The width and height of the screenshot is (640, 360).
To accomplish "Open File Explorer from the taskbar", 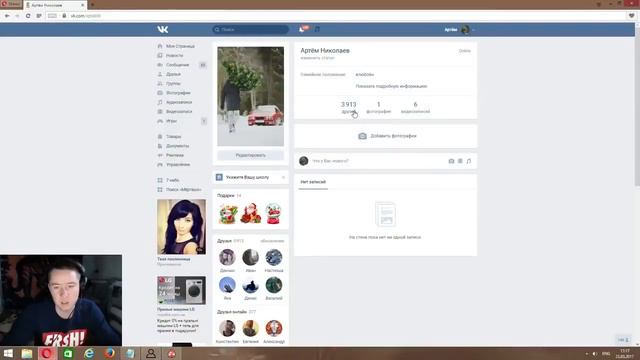I will [x=27, y=353].
